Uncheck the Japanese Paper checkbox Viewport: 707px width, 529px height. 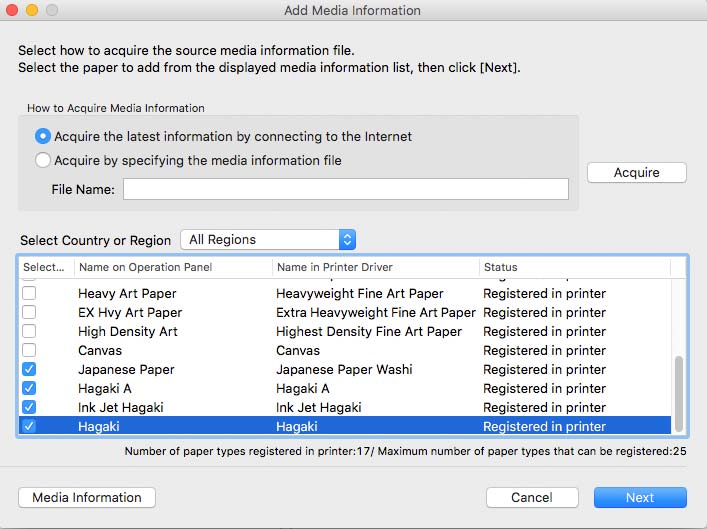point(29,369)
